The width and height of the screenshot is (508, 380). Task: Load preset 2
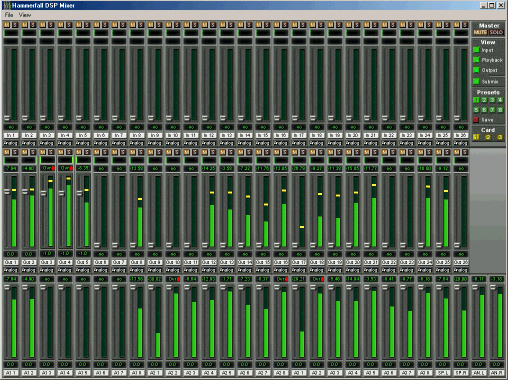484,100
